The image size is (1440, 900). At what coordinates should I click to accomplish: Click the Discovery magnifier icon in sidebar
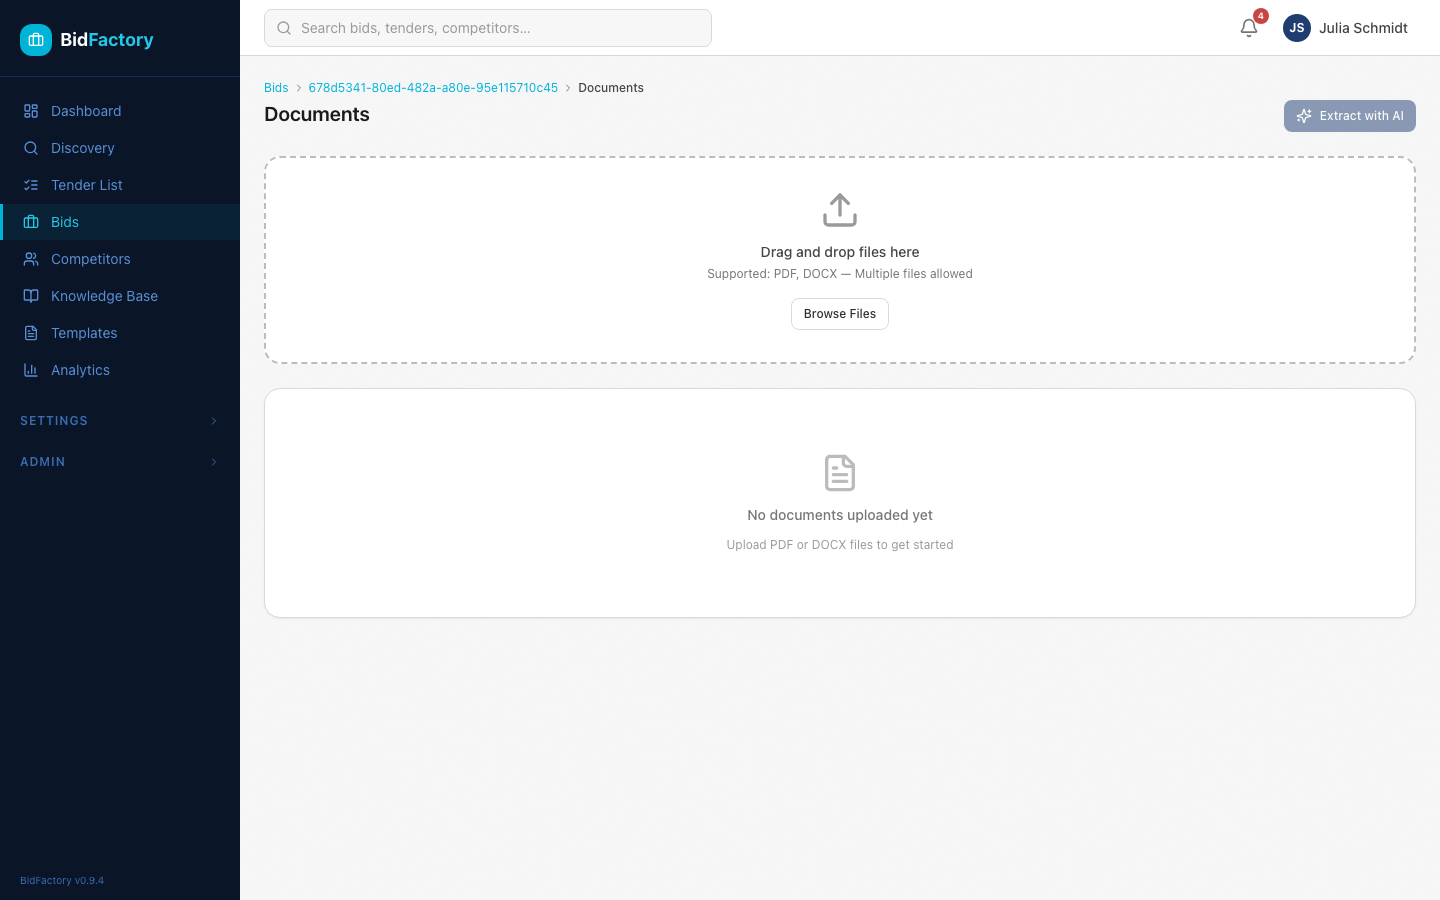pyautogui.click(x=31, y=148)
